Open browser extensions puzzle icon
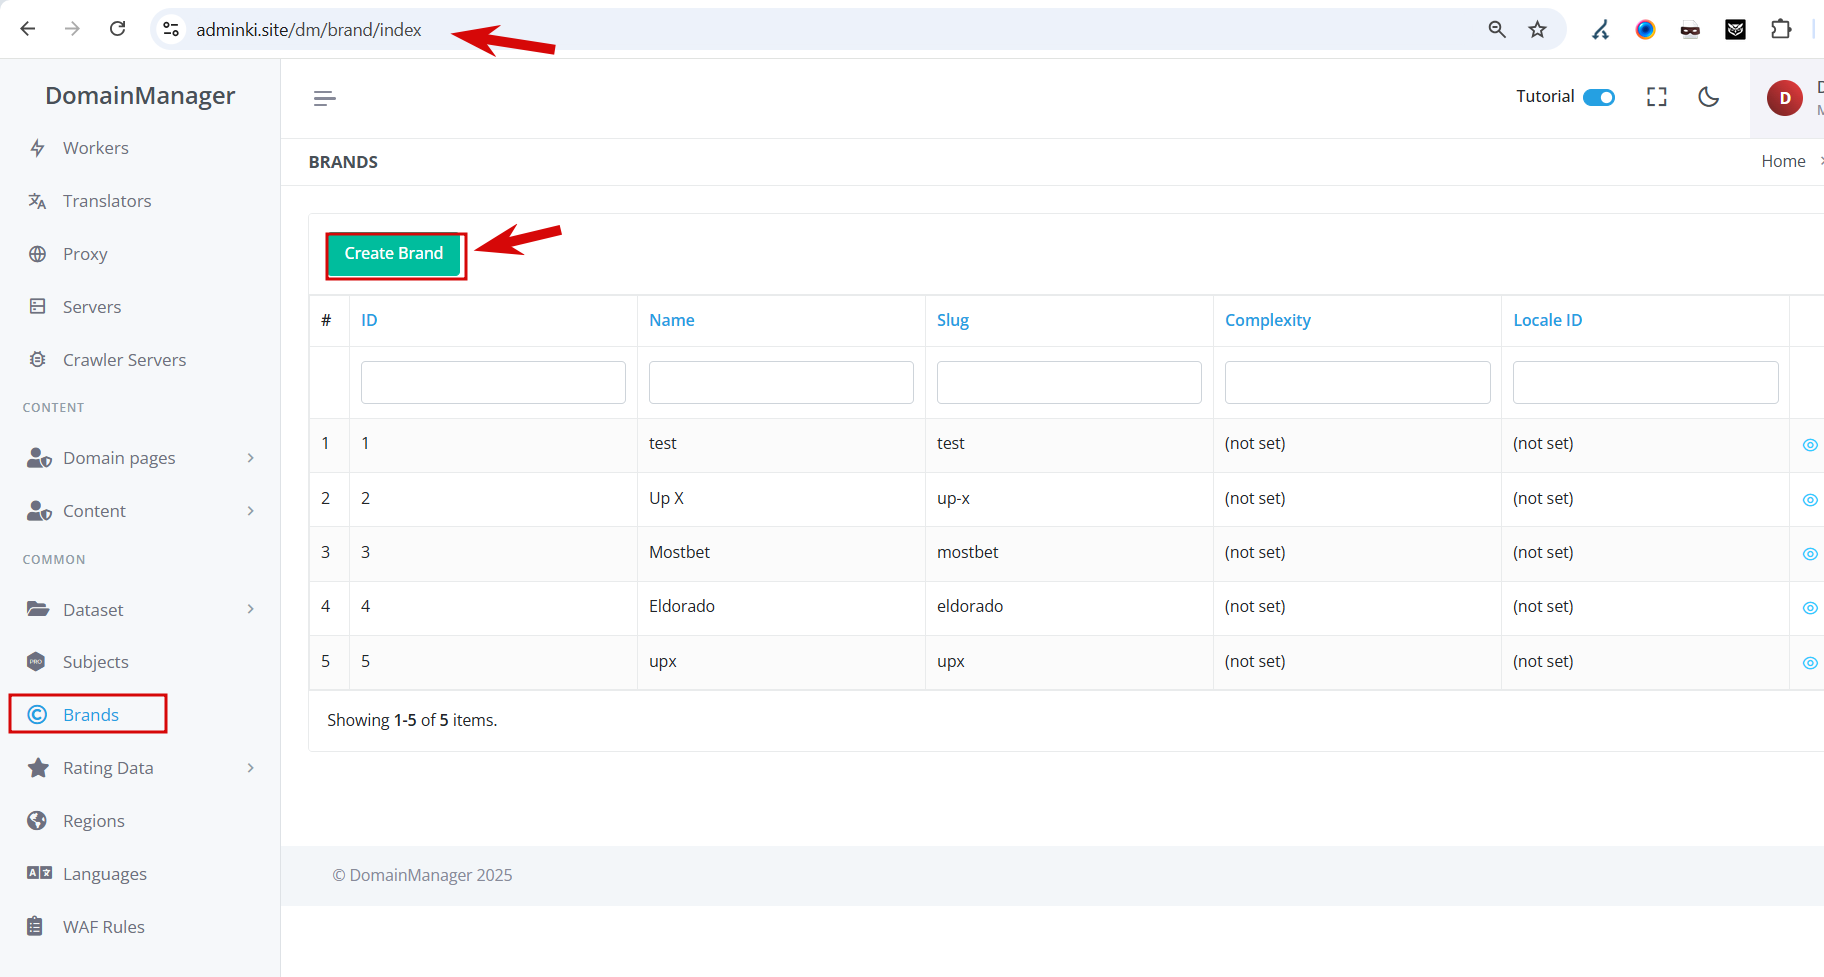This screenshot has width=1824, height=977. pos(1781,29)
